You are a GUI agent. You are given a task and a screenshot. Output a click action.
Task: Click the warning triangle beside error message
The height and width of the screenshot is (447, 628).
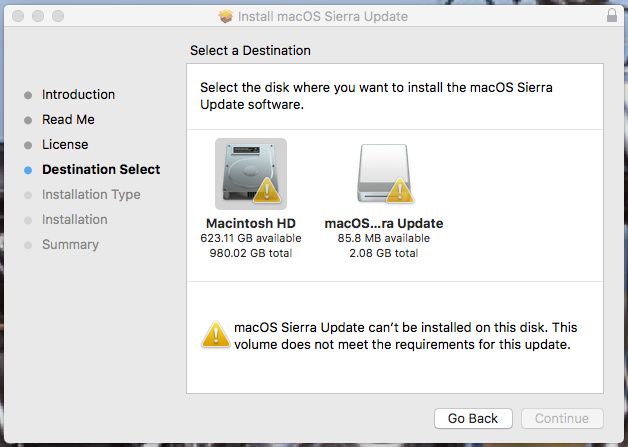214,335
